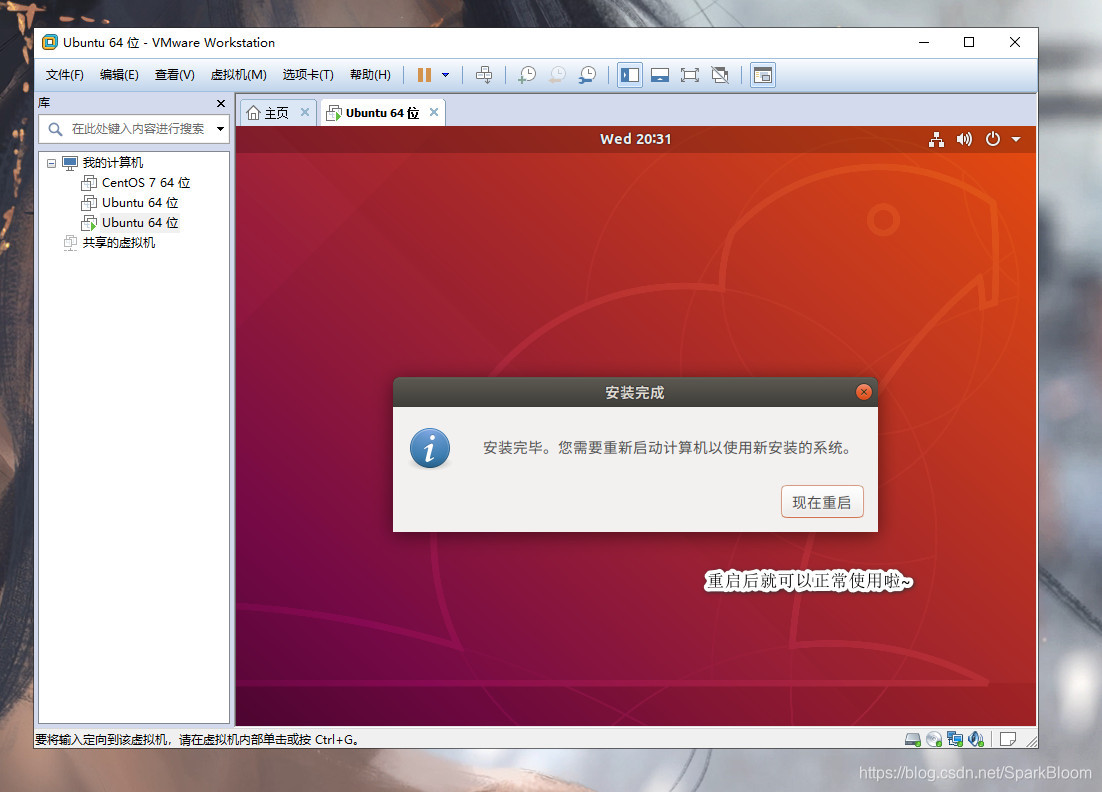
Task: Click the Ubuntu volume speaker icon
Action: pos(964,139)
